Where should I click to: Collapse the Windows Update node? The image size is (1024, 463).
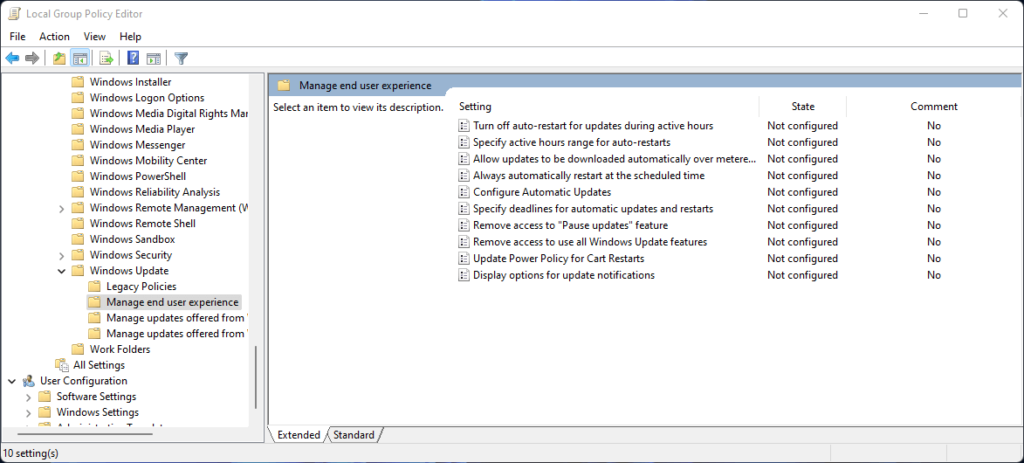(61, 271)
